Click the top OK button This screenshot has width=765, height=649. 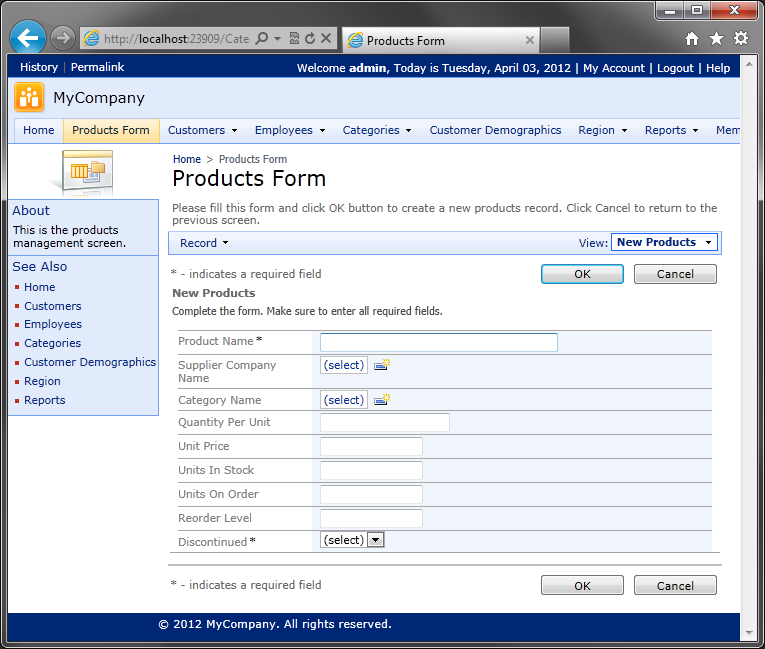(x=582, y=274)
